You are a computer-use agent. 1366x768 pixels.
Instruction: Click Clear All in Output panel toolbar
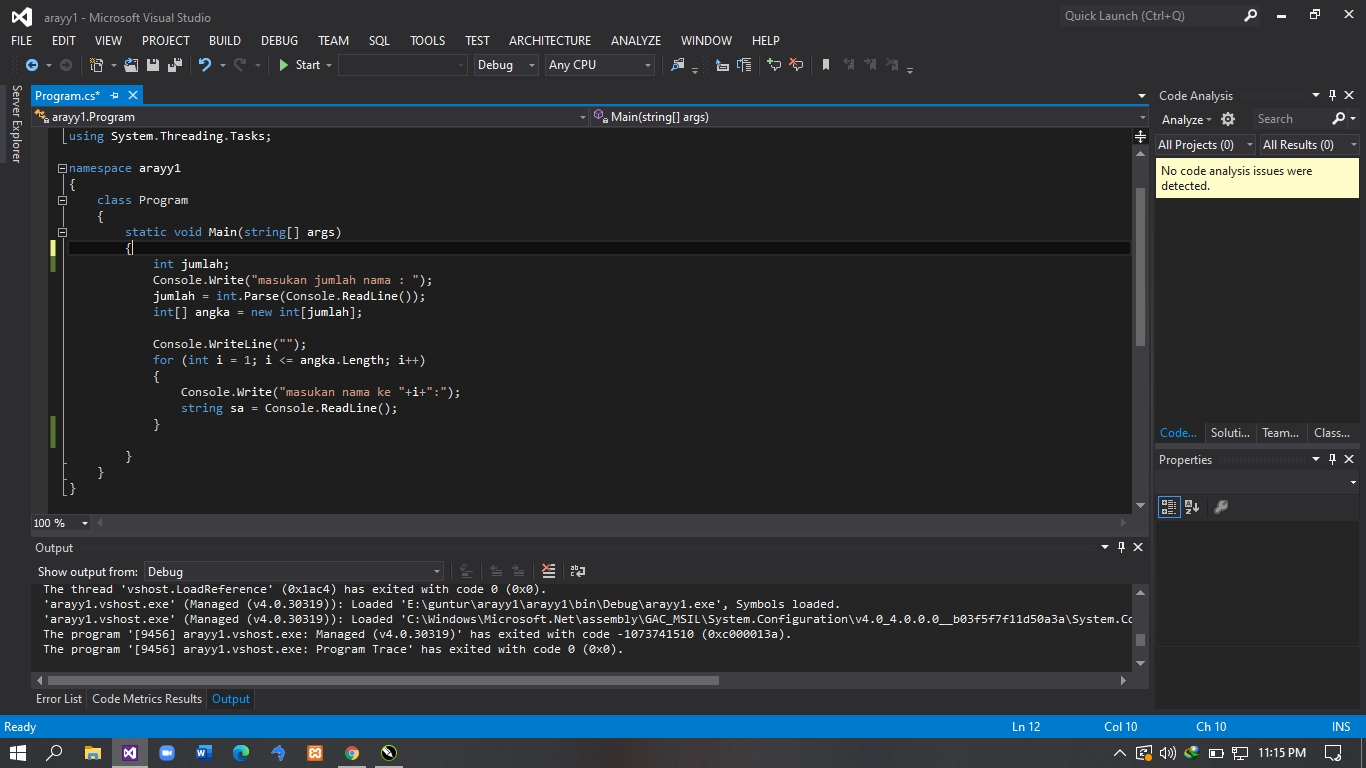click(x=548, y=571)
